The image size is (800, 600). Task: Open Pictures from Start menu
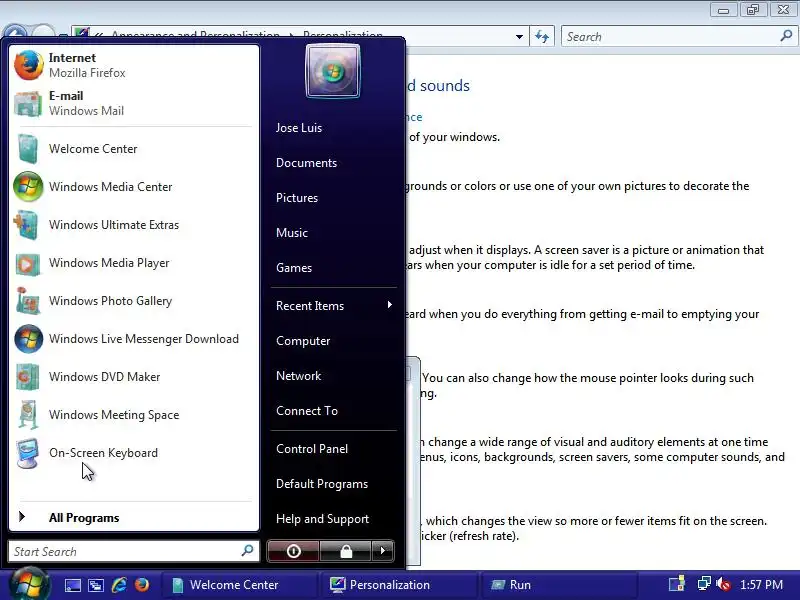[296, 198]
